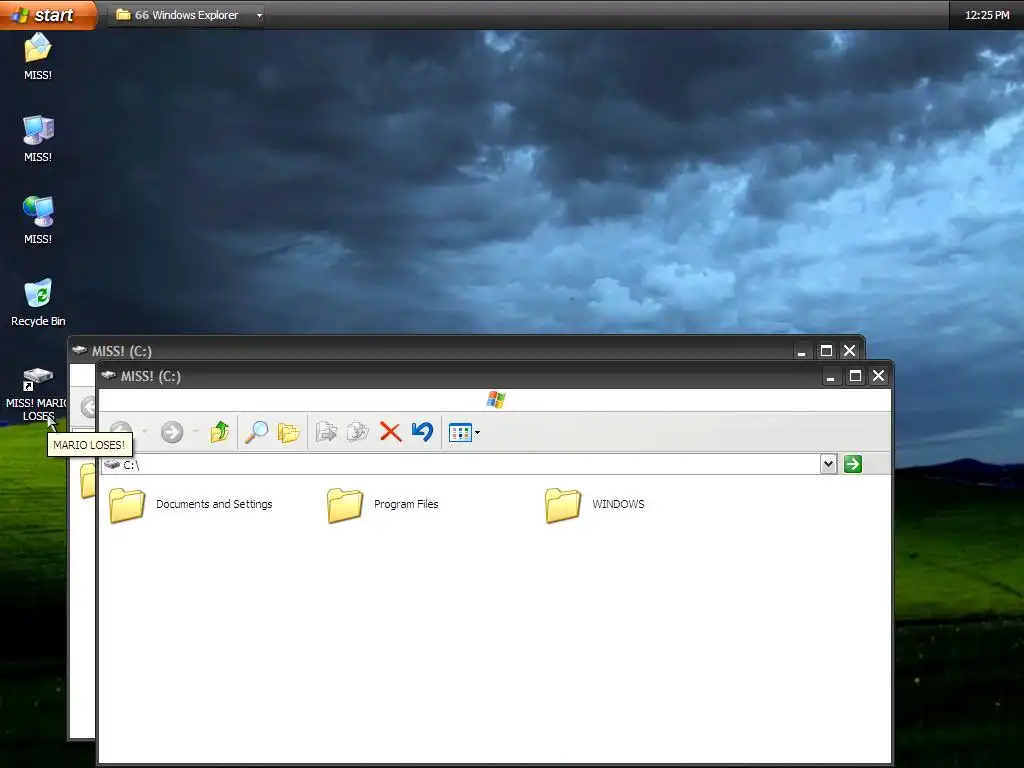Viewport: 1024px width, 768px height.
Task: Minimize the back MISS! (C:) window
Action: pyautogui.click(x=801, y=351)
